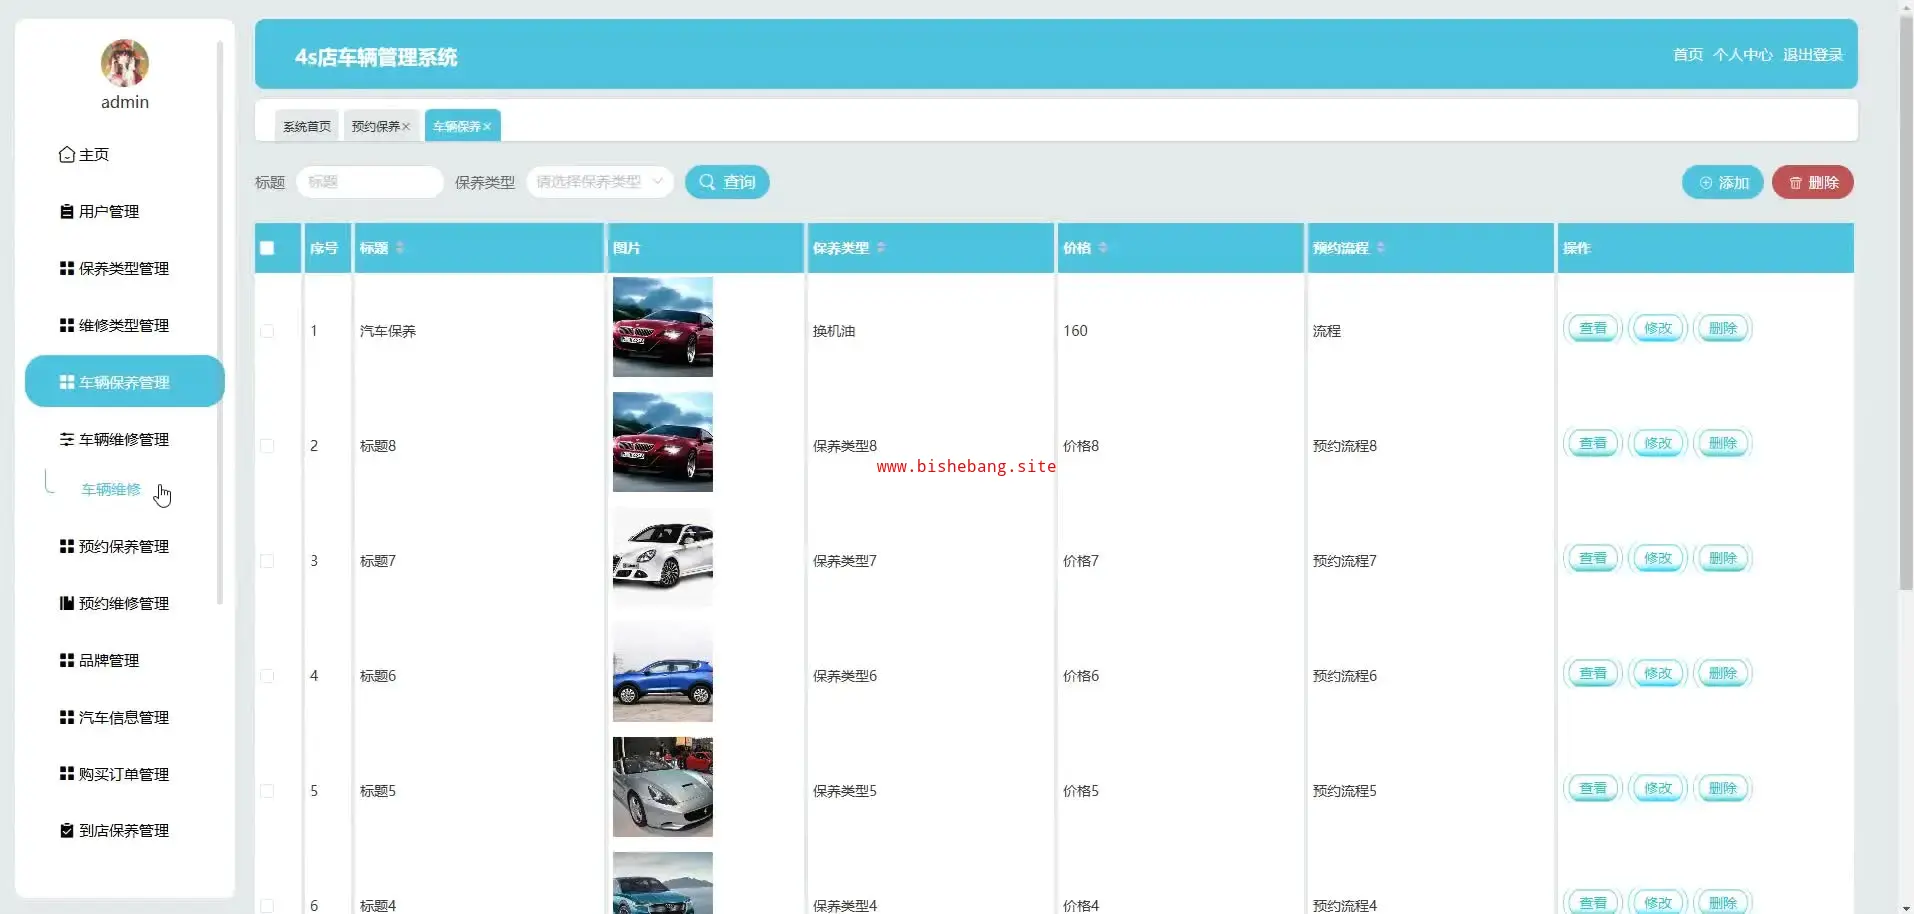Click the clipboard icon beside 用户管理
This screenshot has width=1914, height=914.
pyautogui.click(x=67, y=212)
